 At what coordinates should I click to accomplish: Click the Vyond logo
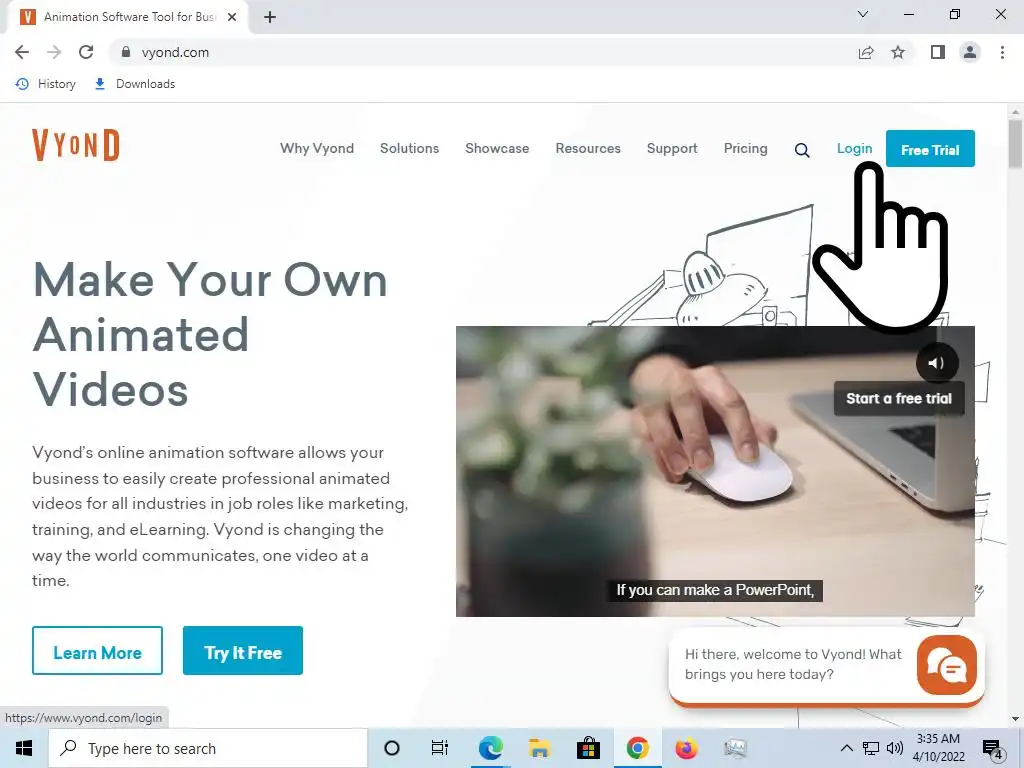pos(76,144)
